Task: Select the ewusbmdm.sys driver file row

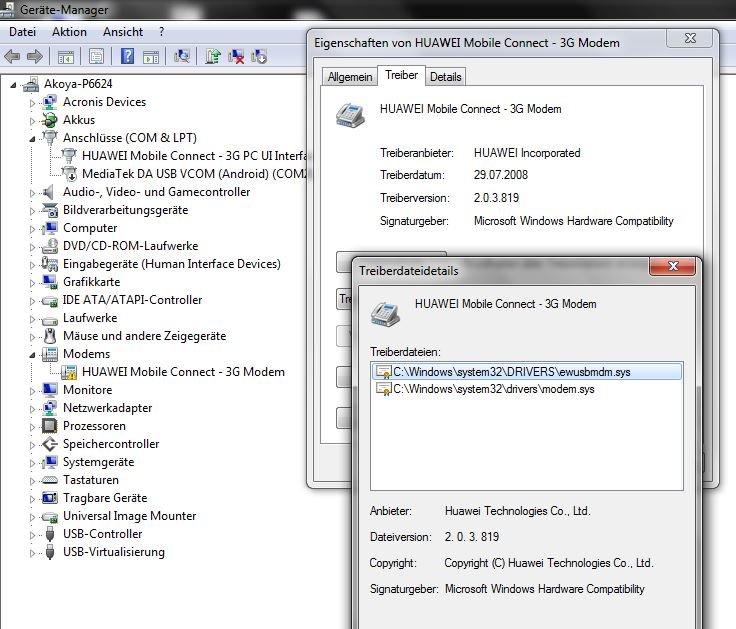Action: [527, 372]
